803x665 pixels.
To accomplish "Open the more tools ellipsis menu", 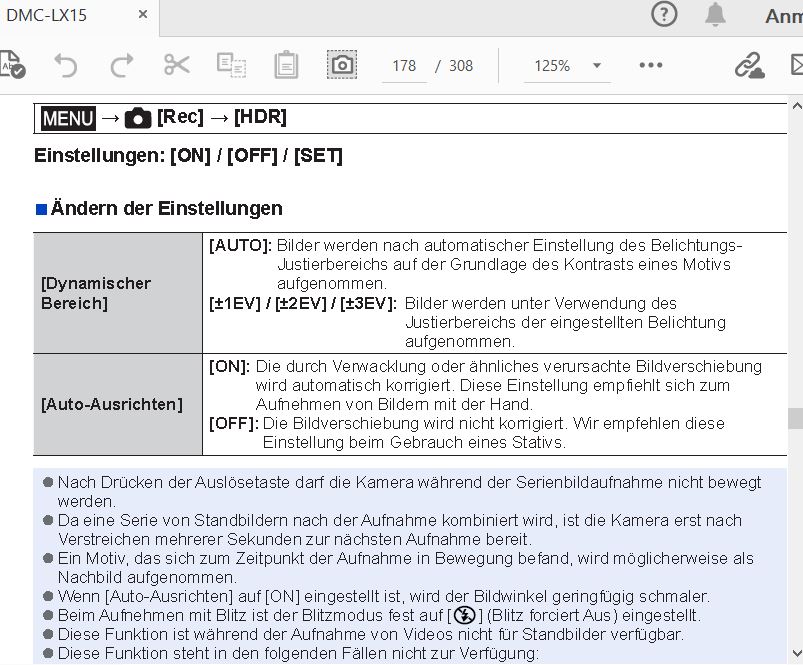I will coord(651,65).
